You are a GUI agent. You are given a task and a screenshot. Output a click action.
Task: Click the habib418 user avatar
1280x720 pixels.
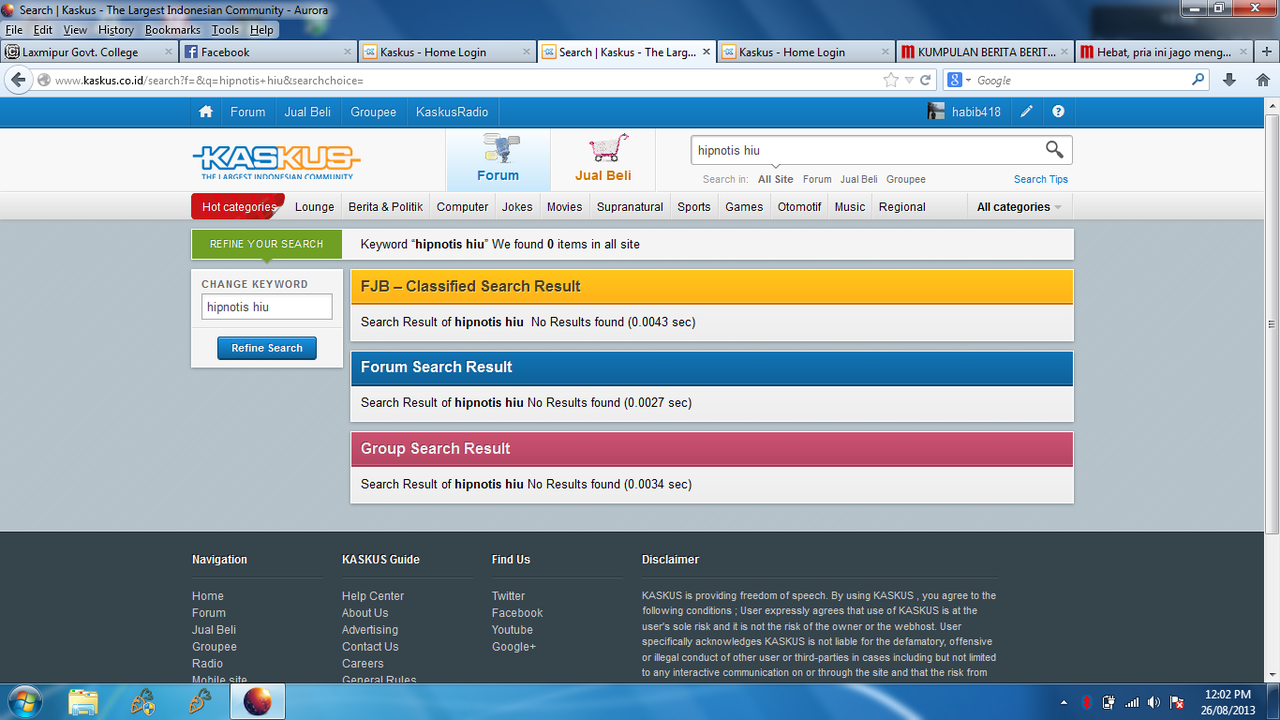936,112
